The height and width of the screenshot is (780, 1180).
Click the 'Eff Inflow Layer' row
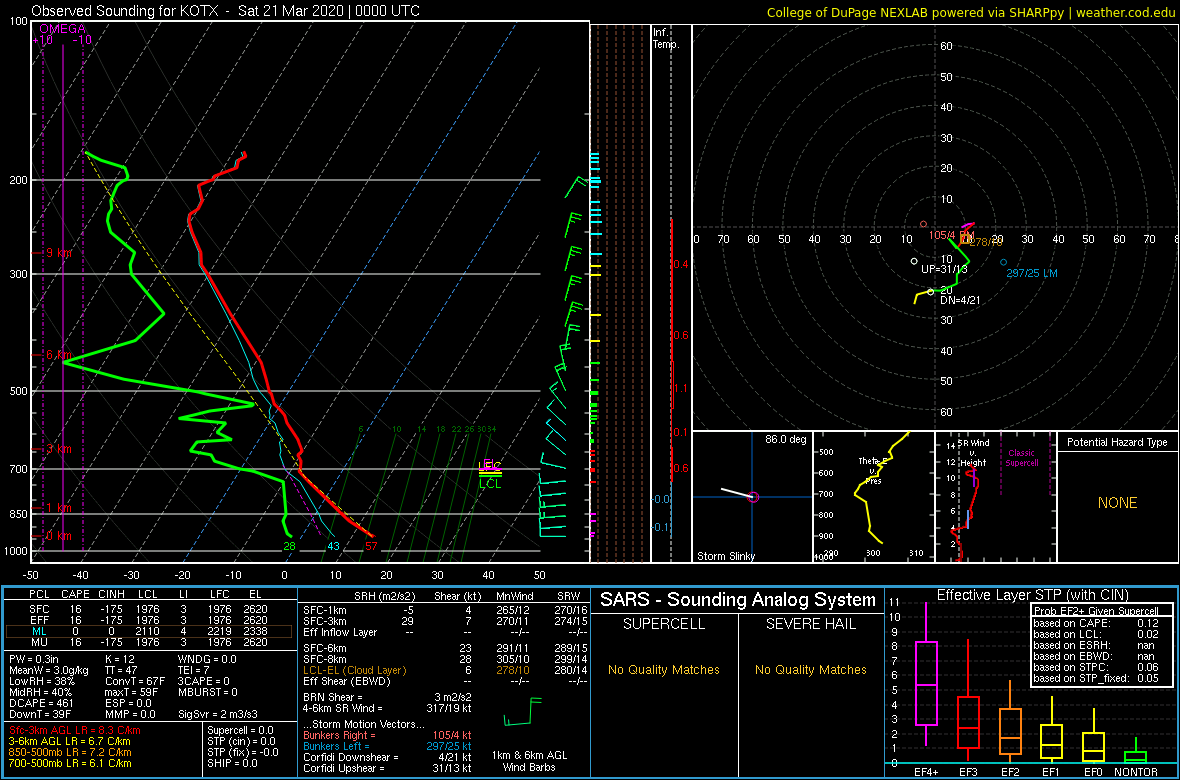click(444, 632)
